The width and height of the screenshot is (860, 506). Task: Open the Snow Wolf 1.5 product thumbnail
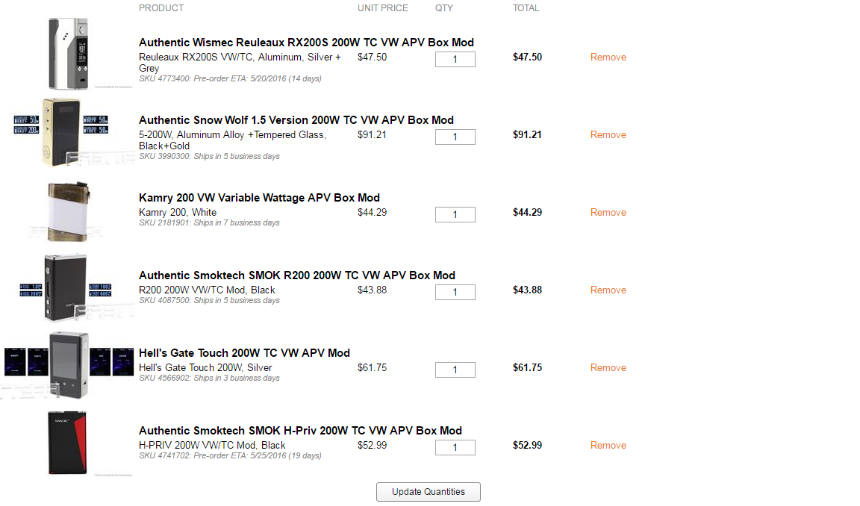(x=68, y=130)
